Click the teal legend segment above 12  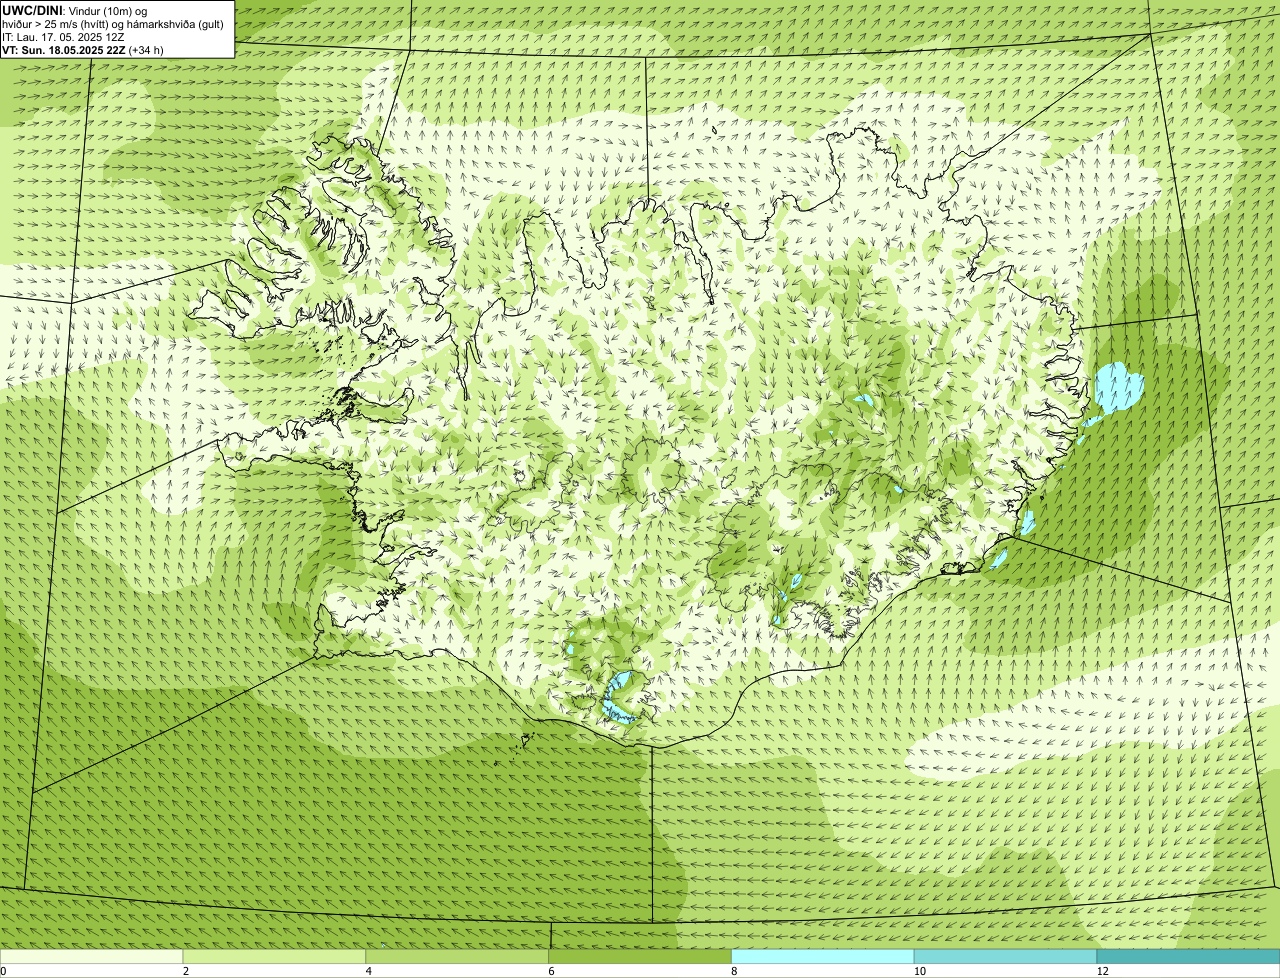click(x=1188, y=956)
